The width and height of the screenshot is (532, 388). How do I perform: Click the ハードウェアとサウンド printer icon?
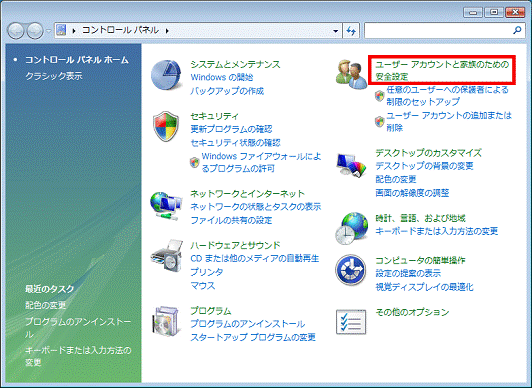pyautogui.click(x=167, y=255)
